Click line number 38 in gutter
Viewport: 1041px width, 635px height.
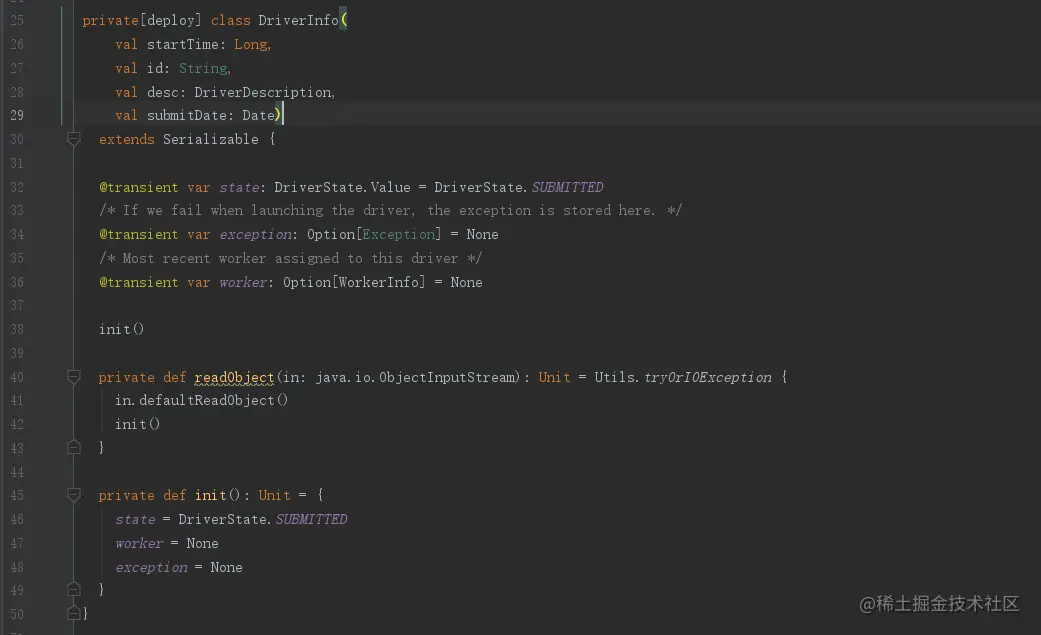coord(17,329)
